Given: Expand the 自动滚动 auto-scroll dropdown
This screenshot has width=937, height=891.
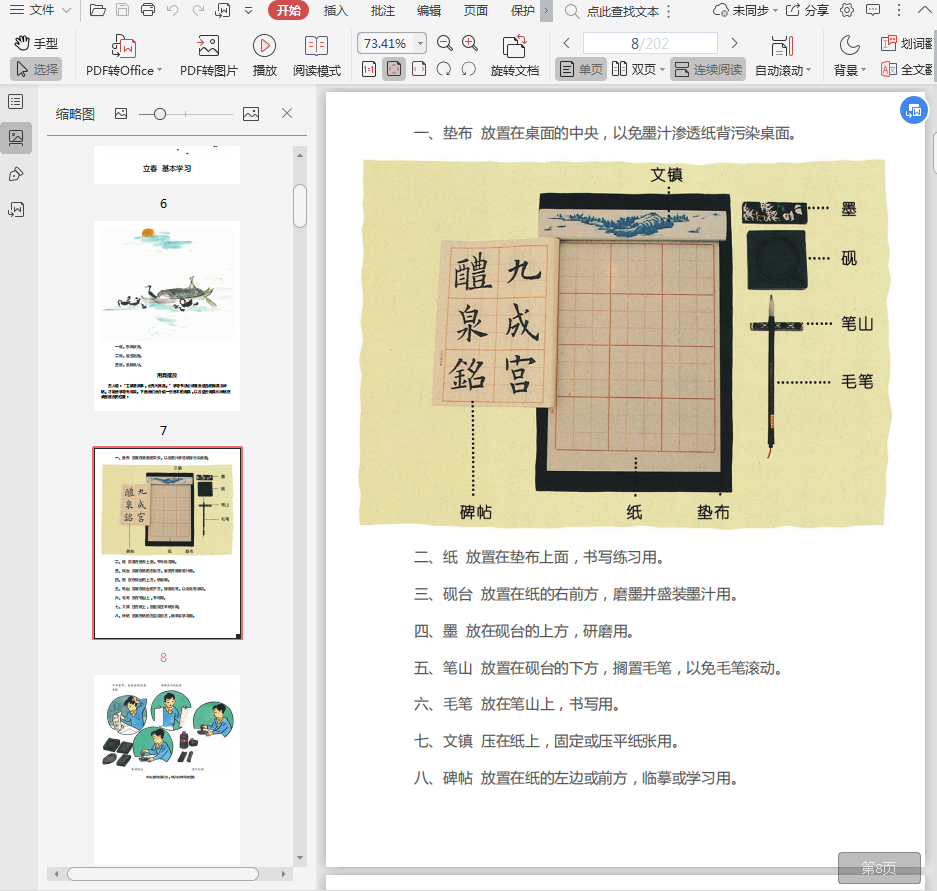Looking at the screenshot, I should point(808,71).
